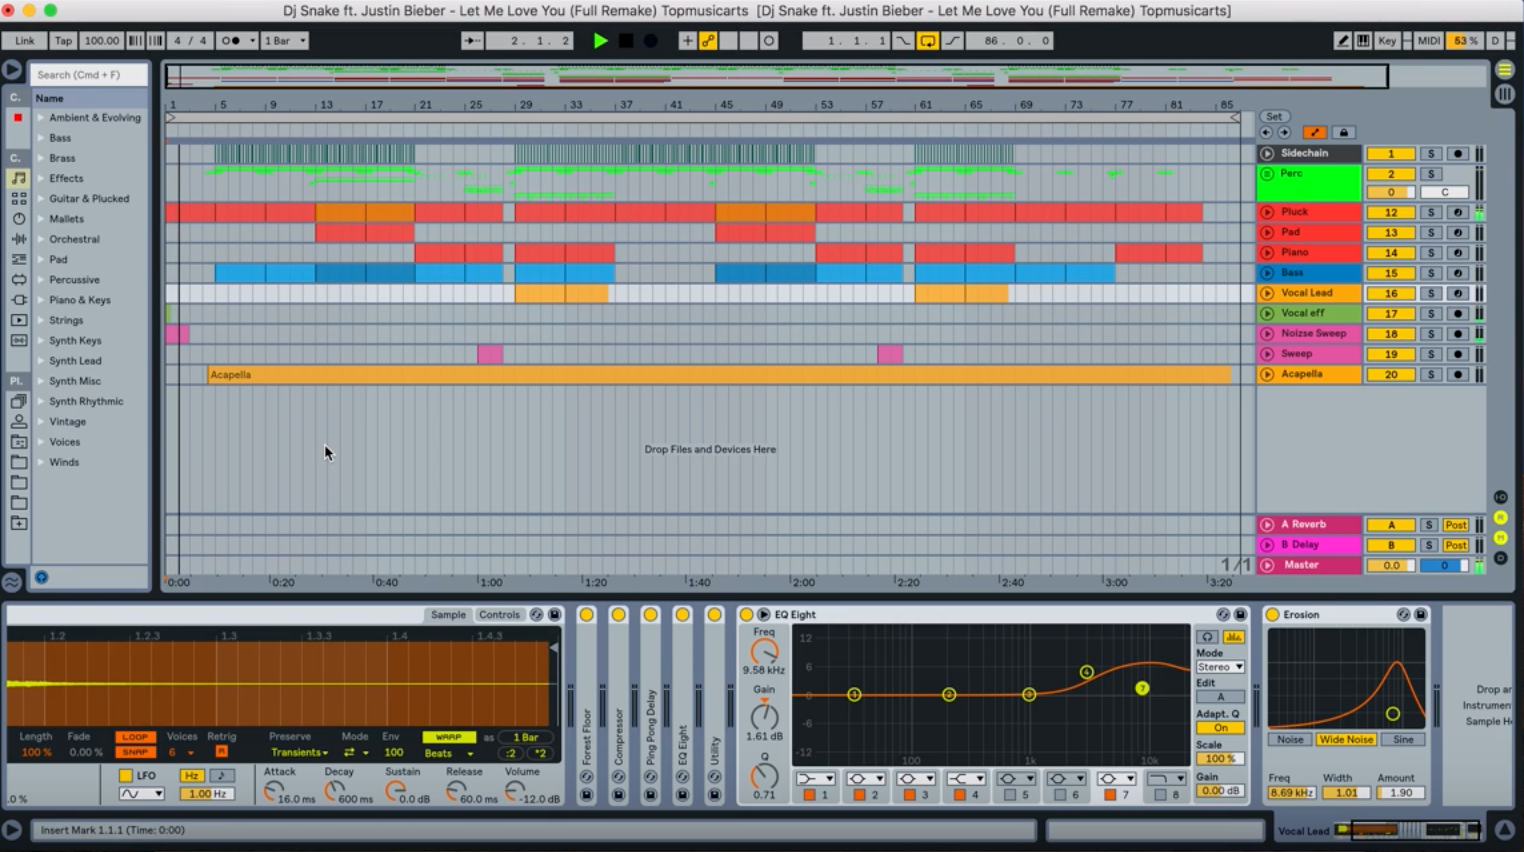This screenshot has height=852, width=1524.
Task: Unfold the Pluck track
Action: tap(1267, 212)
